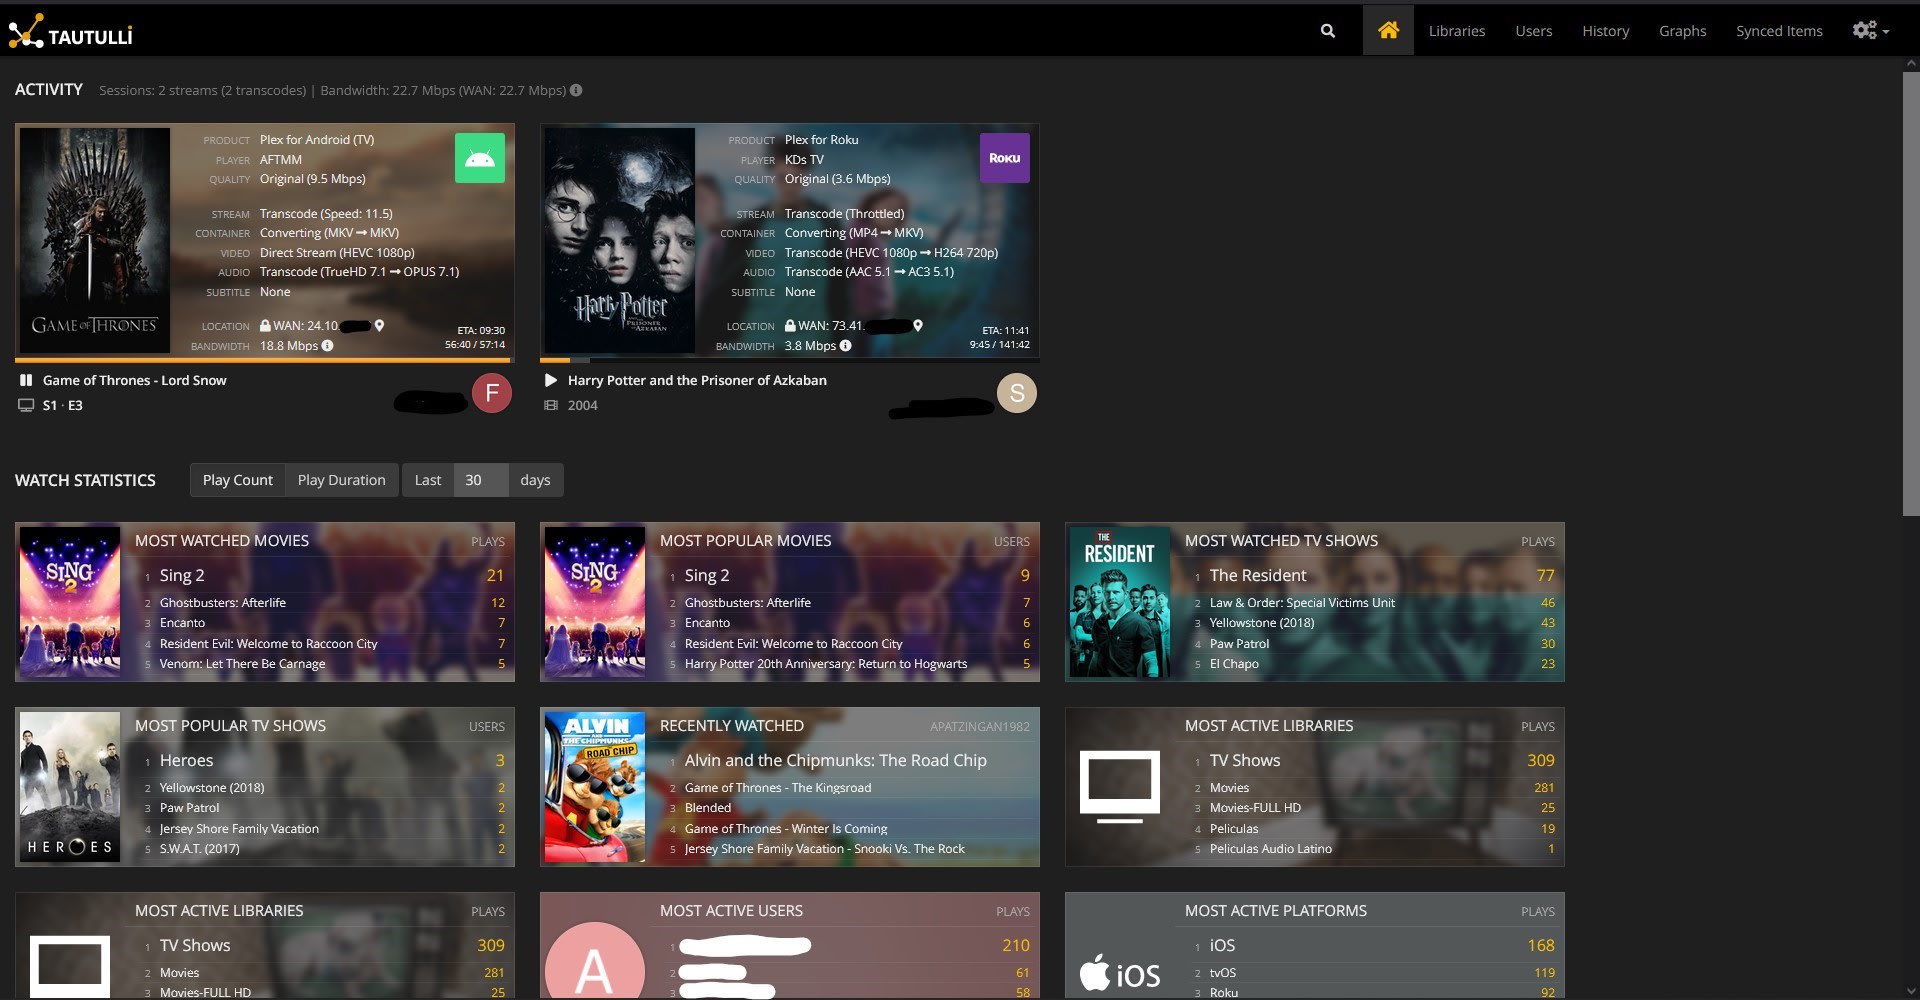Open the search in the navigation bar
This screenshot has width=1920, height=1000.
click(1327, 30)
